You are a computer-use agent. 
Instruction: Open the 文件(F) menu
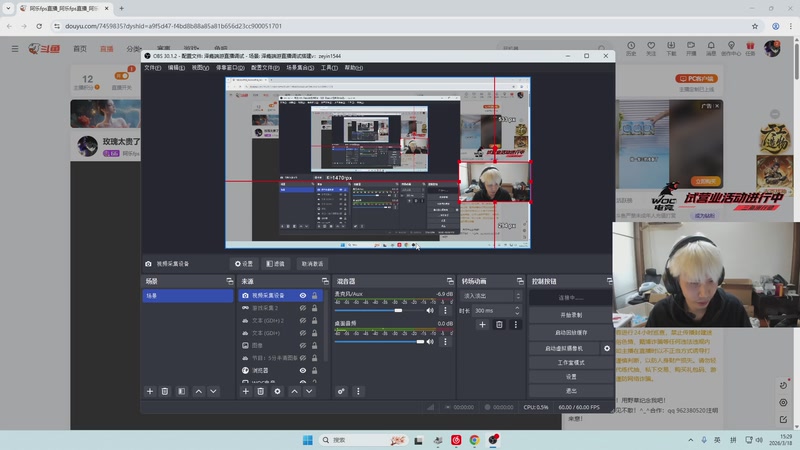[x=152, y=68]
